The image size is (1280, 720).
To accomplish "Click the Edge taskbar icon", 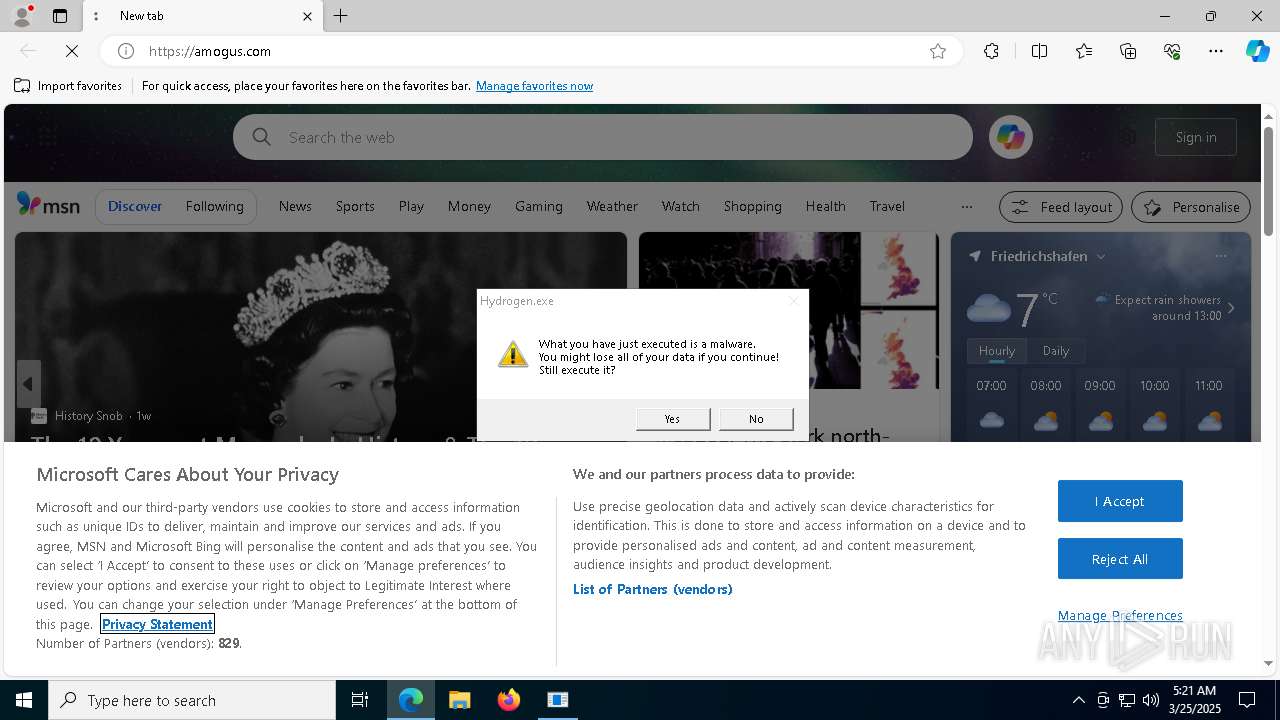I will coord(411,700).
